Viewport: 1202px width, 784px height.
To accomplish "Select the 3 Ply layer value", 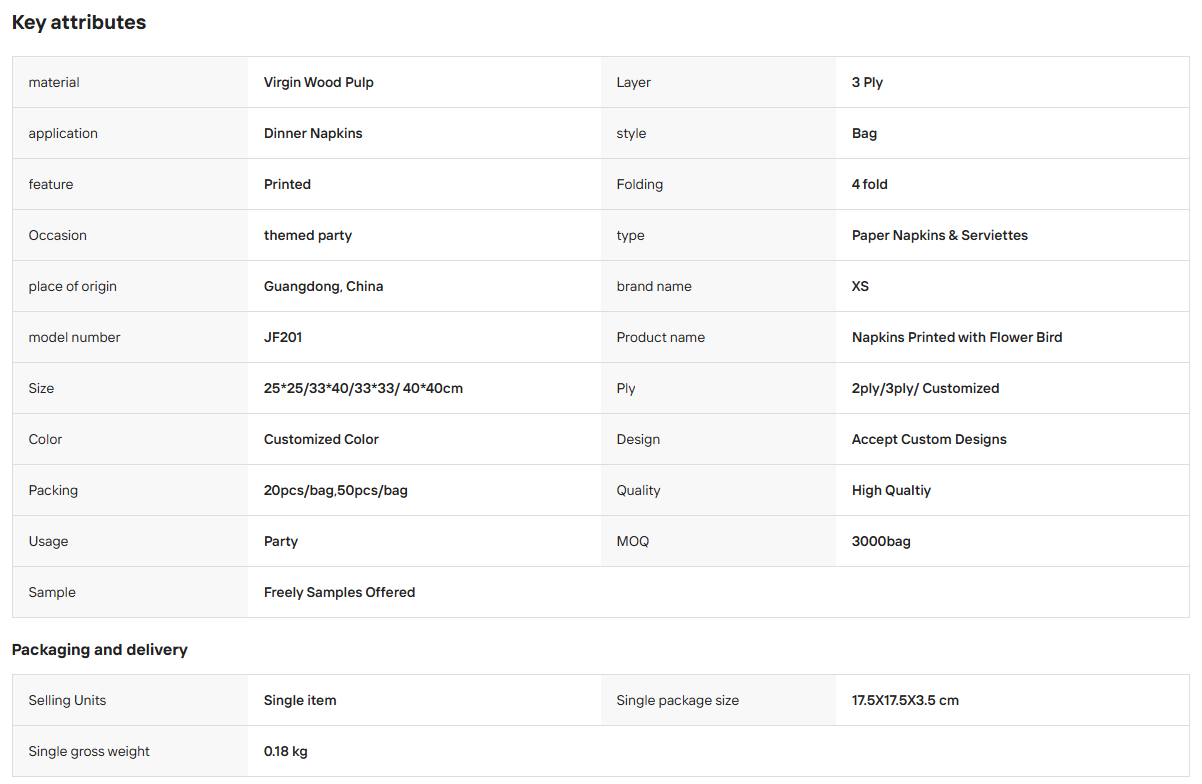I will pos(867,82).
